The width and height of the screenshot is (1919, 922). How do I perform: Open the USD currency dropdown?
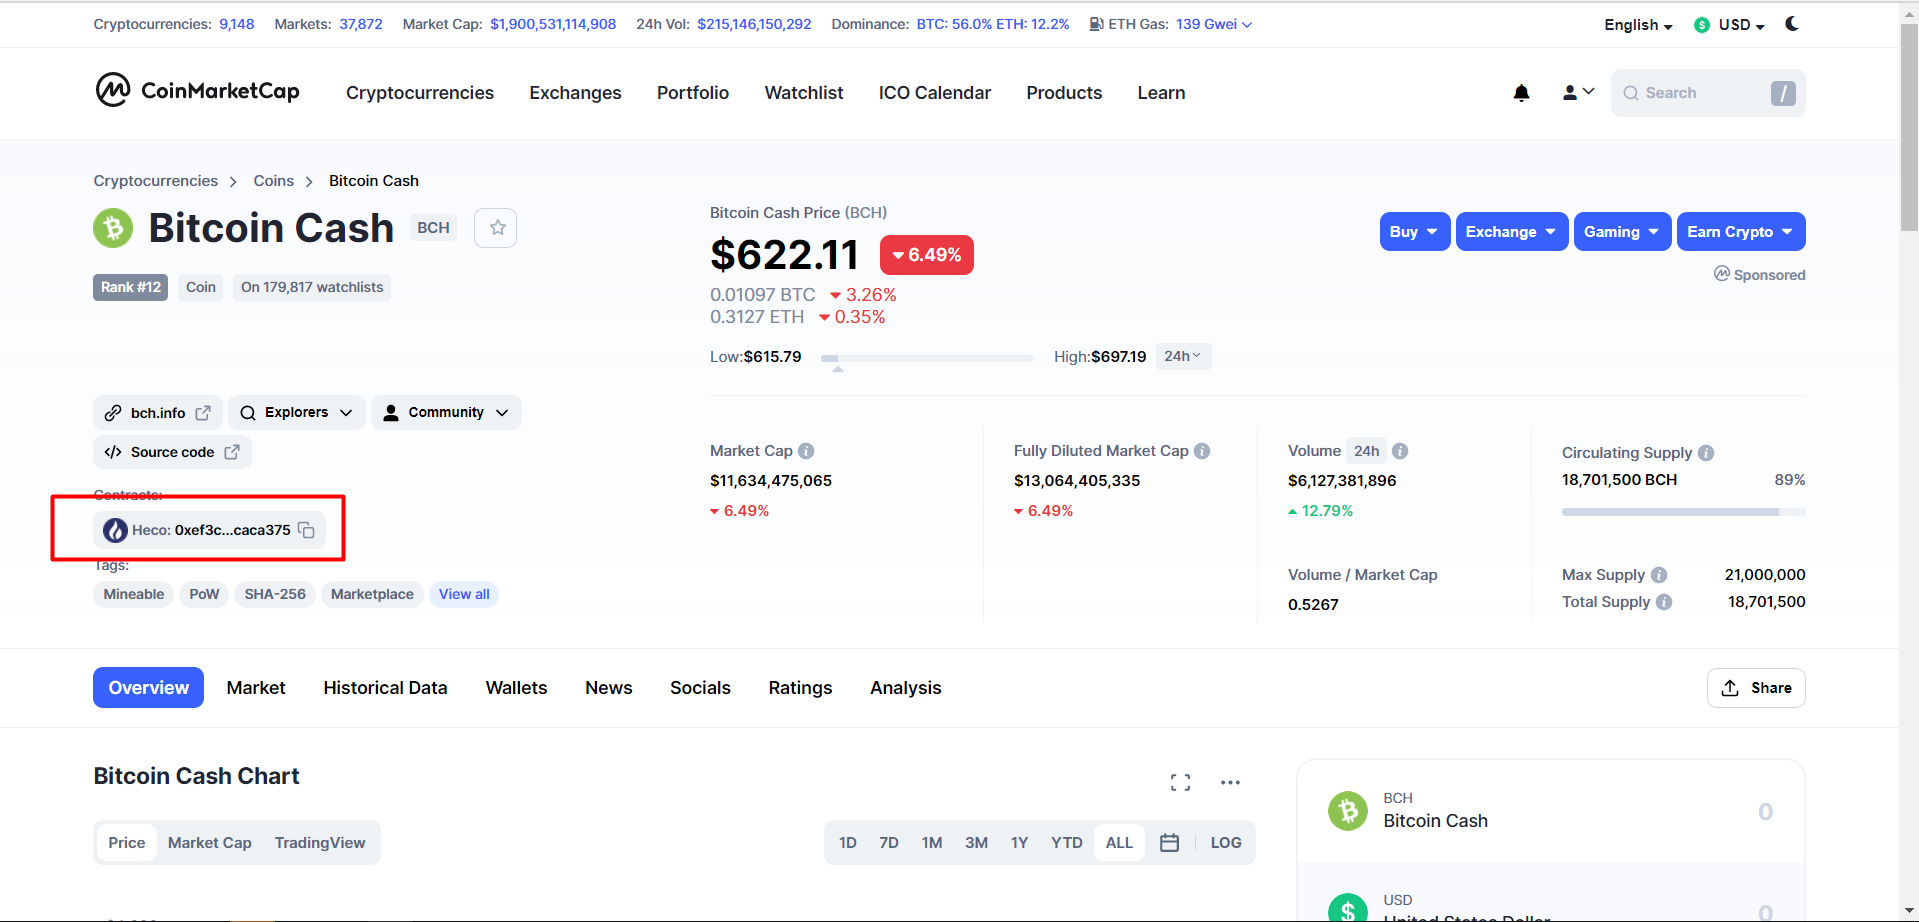point(1729,25)
